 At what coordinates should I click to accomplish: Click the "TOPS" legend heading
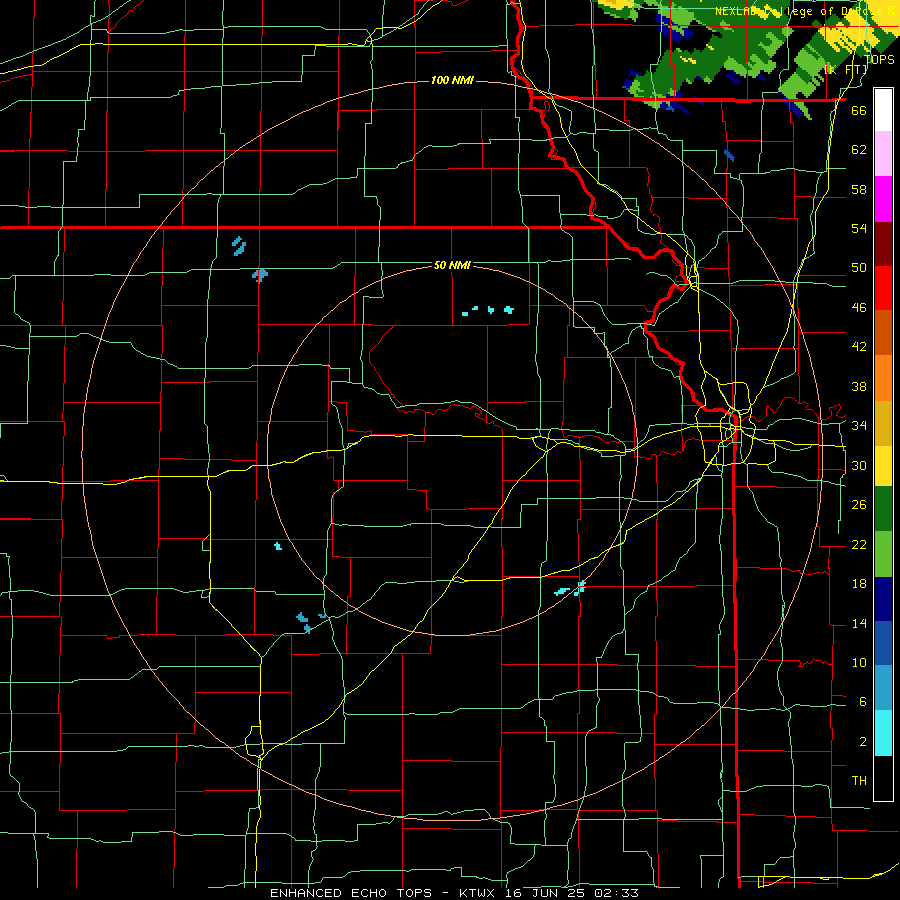tap(879, 60)
